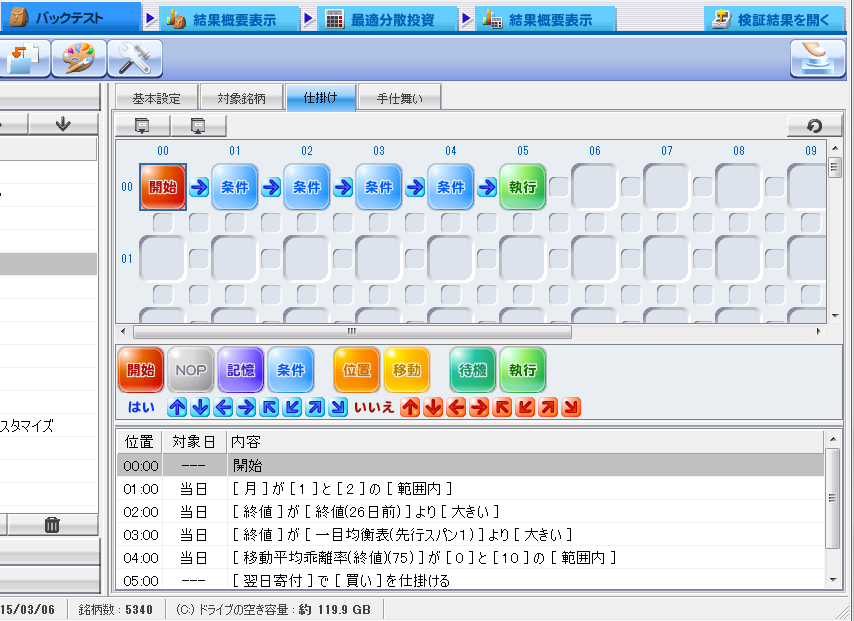This screenshot has height=621, width=854.
Task: Click the blue はい down-right diagonal arrow
Action: [x=338, y=407]
